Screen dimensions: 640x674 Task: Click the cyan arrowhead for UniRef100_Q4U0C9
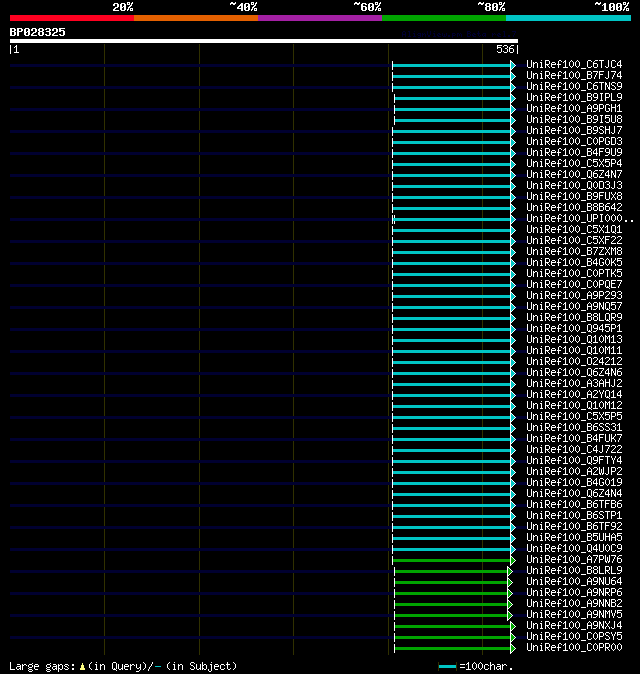pos(513,549)
